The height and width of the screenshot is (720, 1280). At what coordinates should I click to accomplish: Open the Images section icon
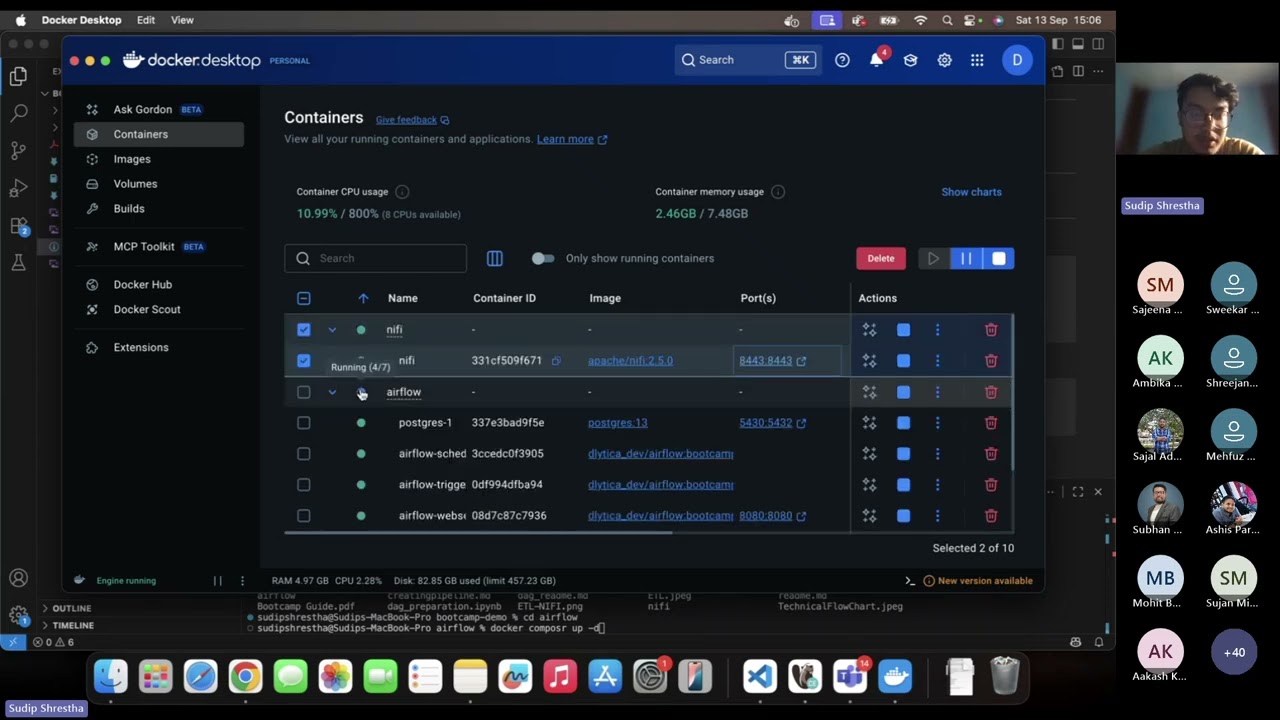coord(92,159)
